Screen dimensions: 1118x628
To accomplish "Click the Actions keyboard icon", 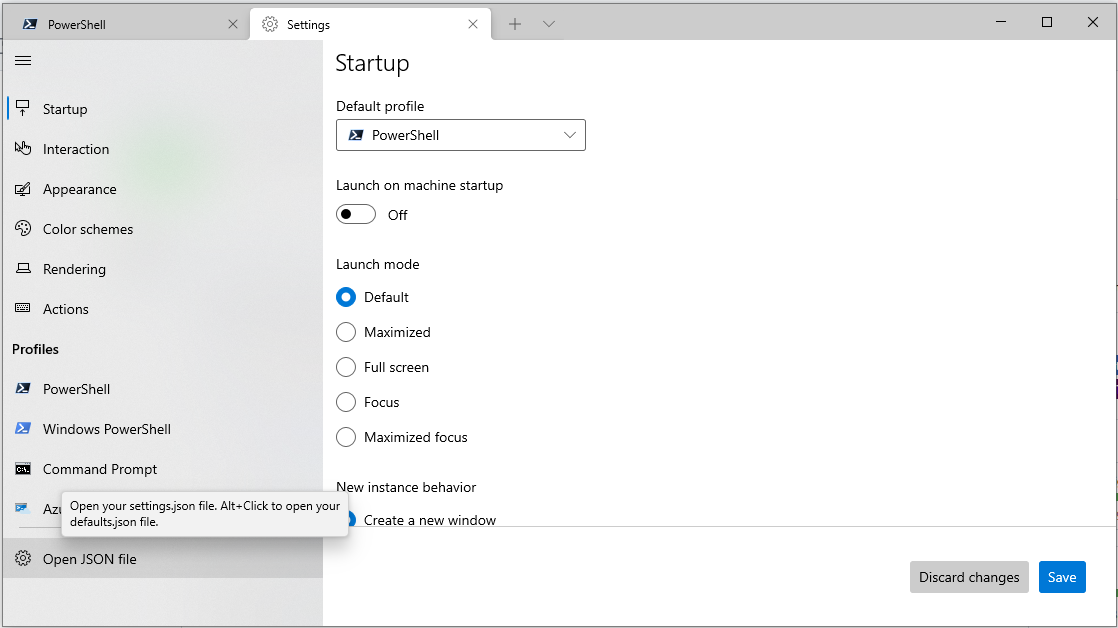I will click(x=23, y=308).
